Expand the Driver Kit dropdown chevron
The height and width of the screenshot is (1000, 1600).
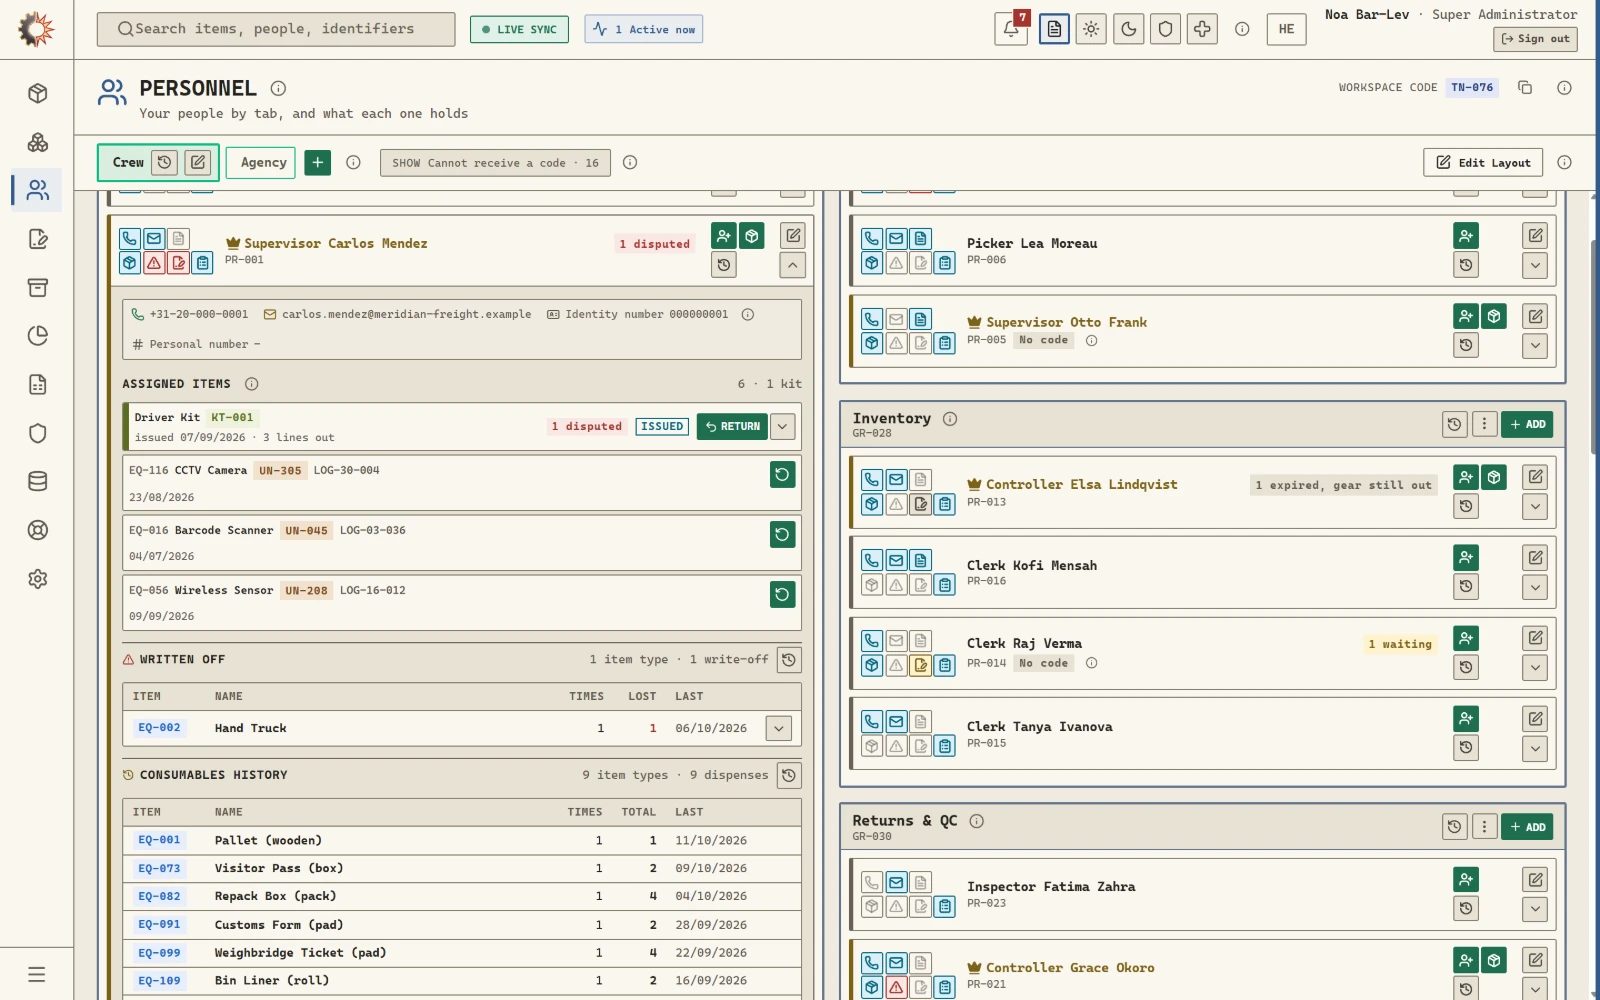coord(783,426)
